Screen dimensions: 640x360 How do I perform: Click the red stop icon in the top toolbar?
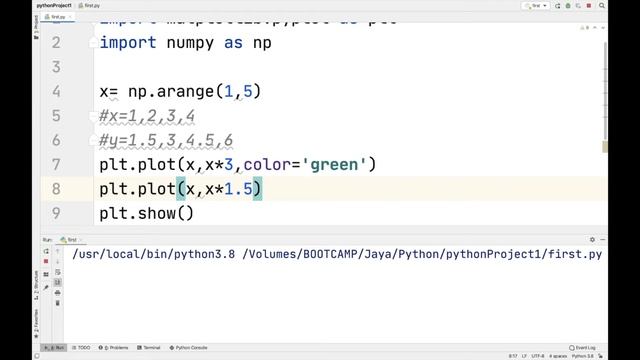[x=589, y=6]
